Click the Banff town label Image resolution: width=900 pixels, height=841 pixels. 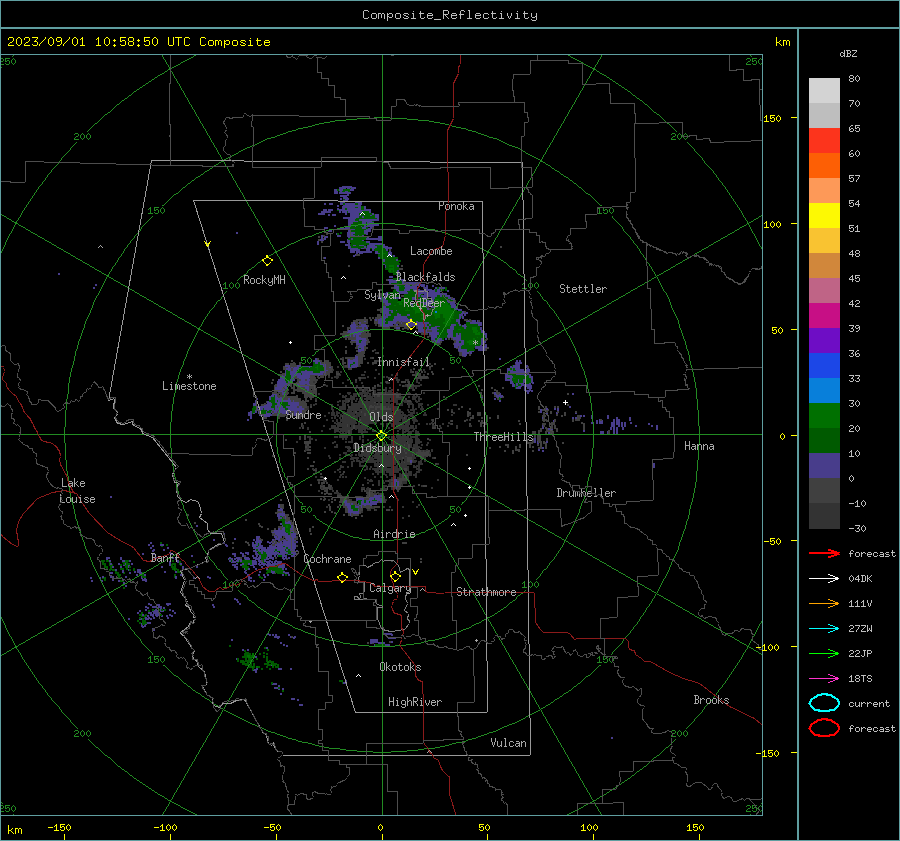(165, 558)
